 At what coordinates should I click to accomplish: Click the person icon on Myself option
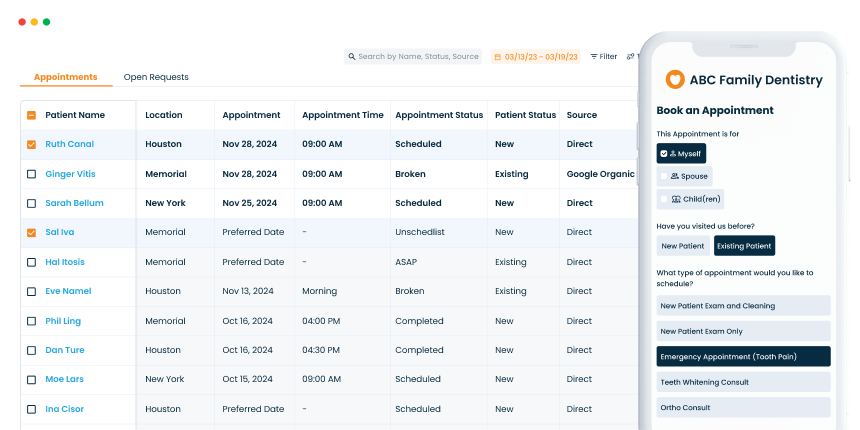click(675, 153)
